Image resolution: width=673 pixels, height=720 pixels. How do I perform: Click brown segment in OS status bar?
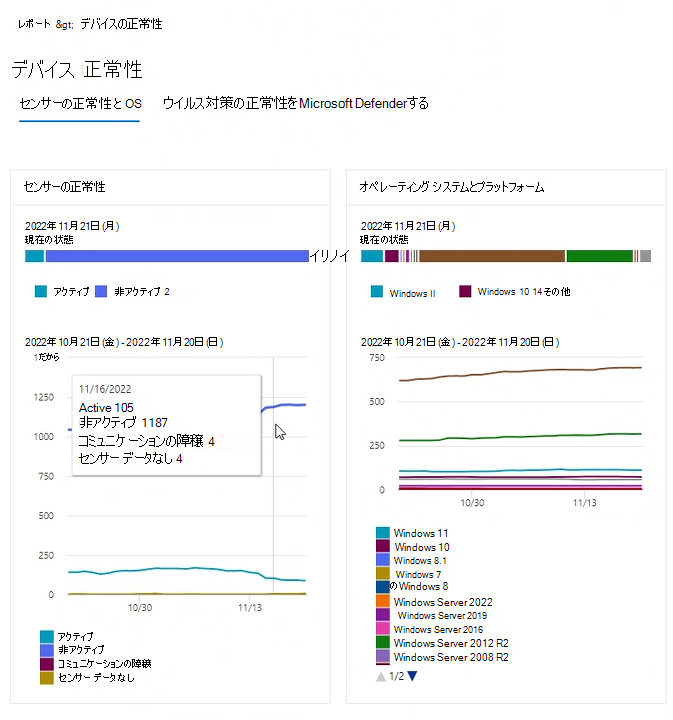tap(492, 256)
